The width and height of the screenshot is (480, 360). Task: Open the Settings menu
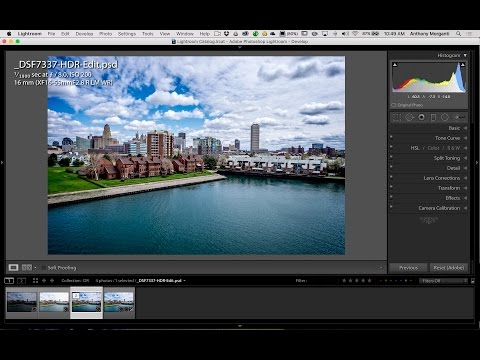point(127,34)
